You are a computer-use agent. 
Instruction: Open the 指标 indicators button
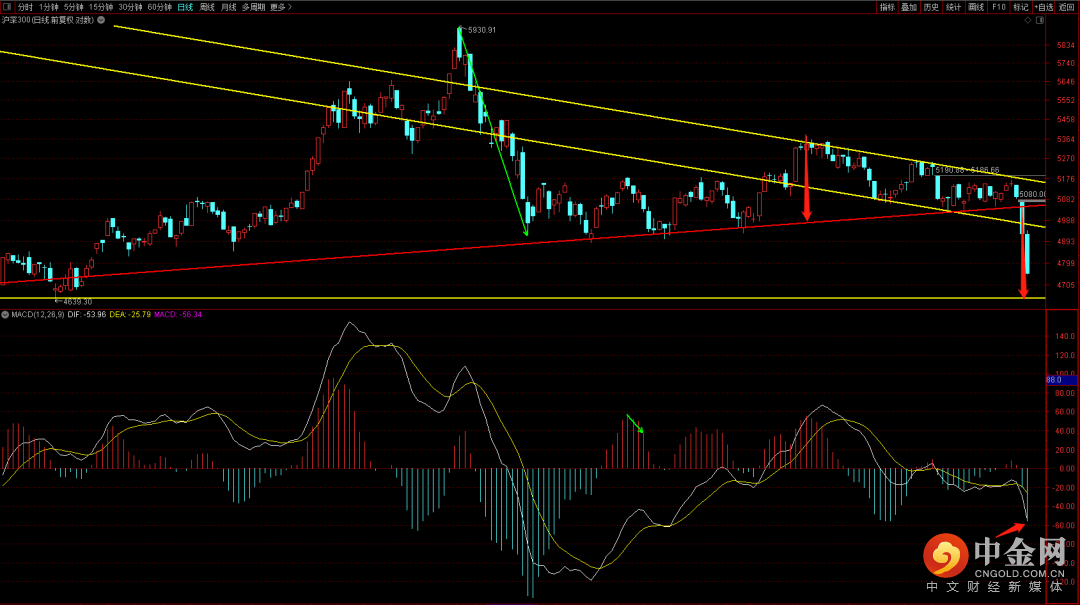(x=887, y=7)
